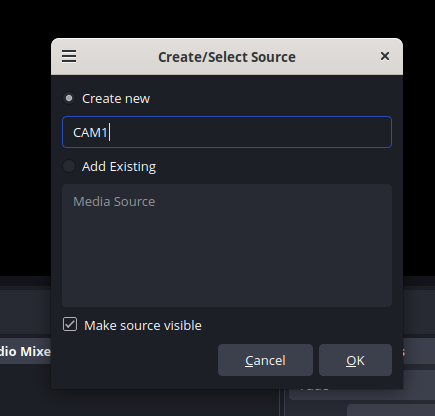Click the empty area of the existing sources list
The image size is (435, 416).
227,260
